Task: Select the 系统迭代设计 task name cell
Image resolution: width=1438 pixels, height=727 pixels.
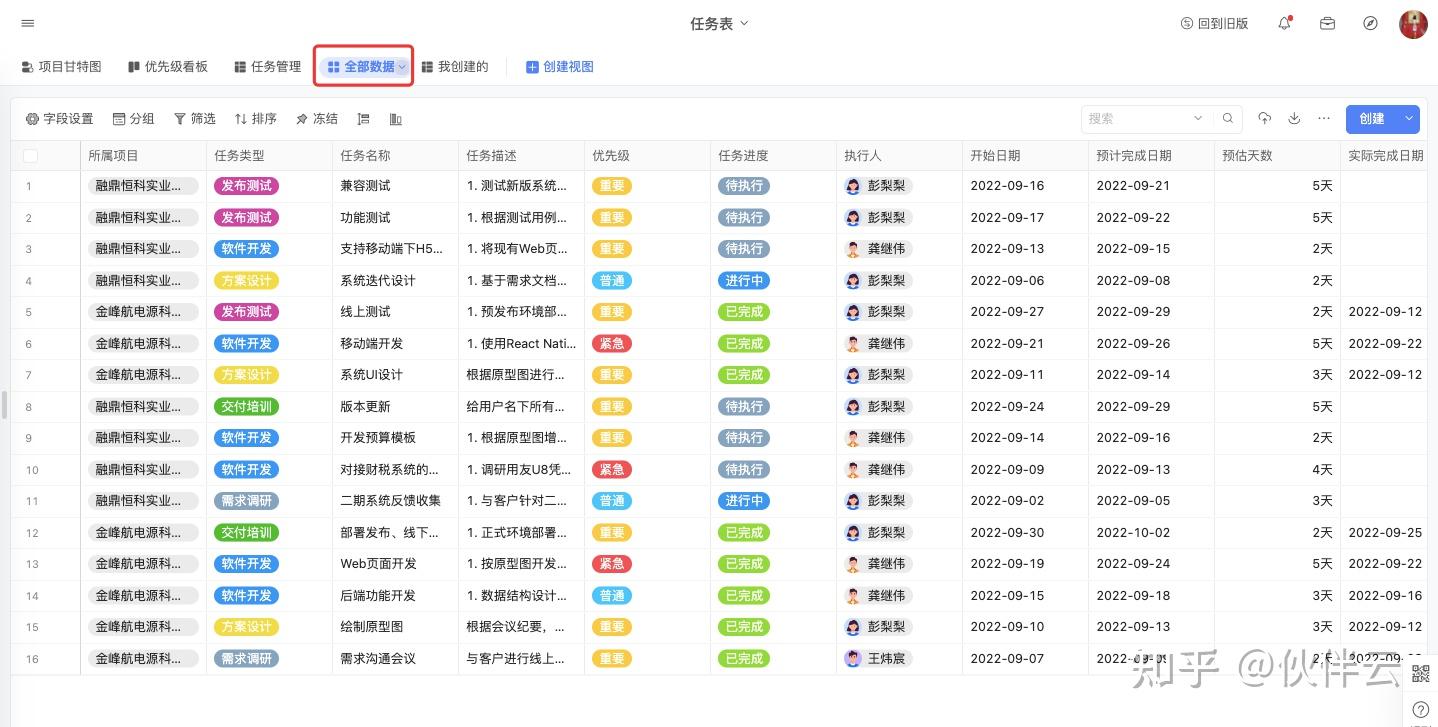Action: click(395, 280)
